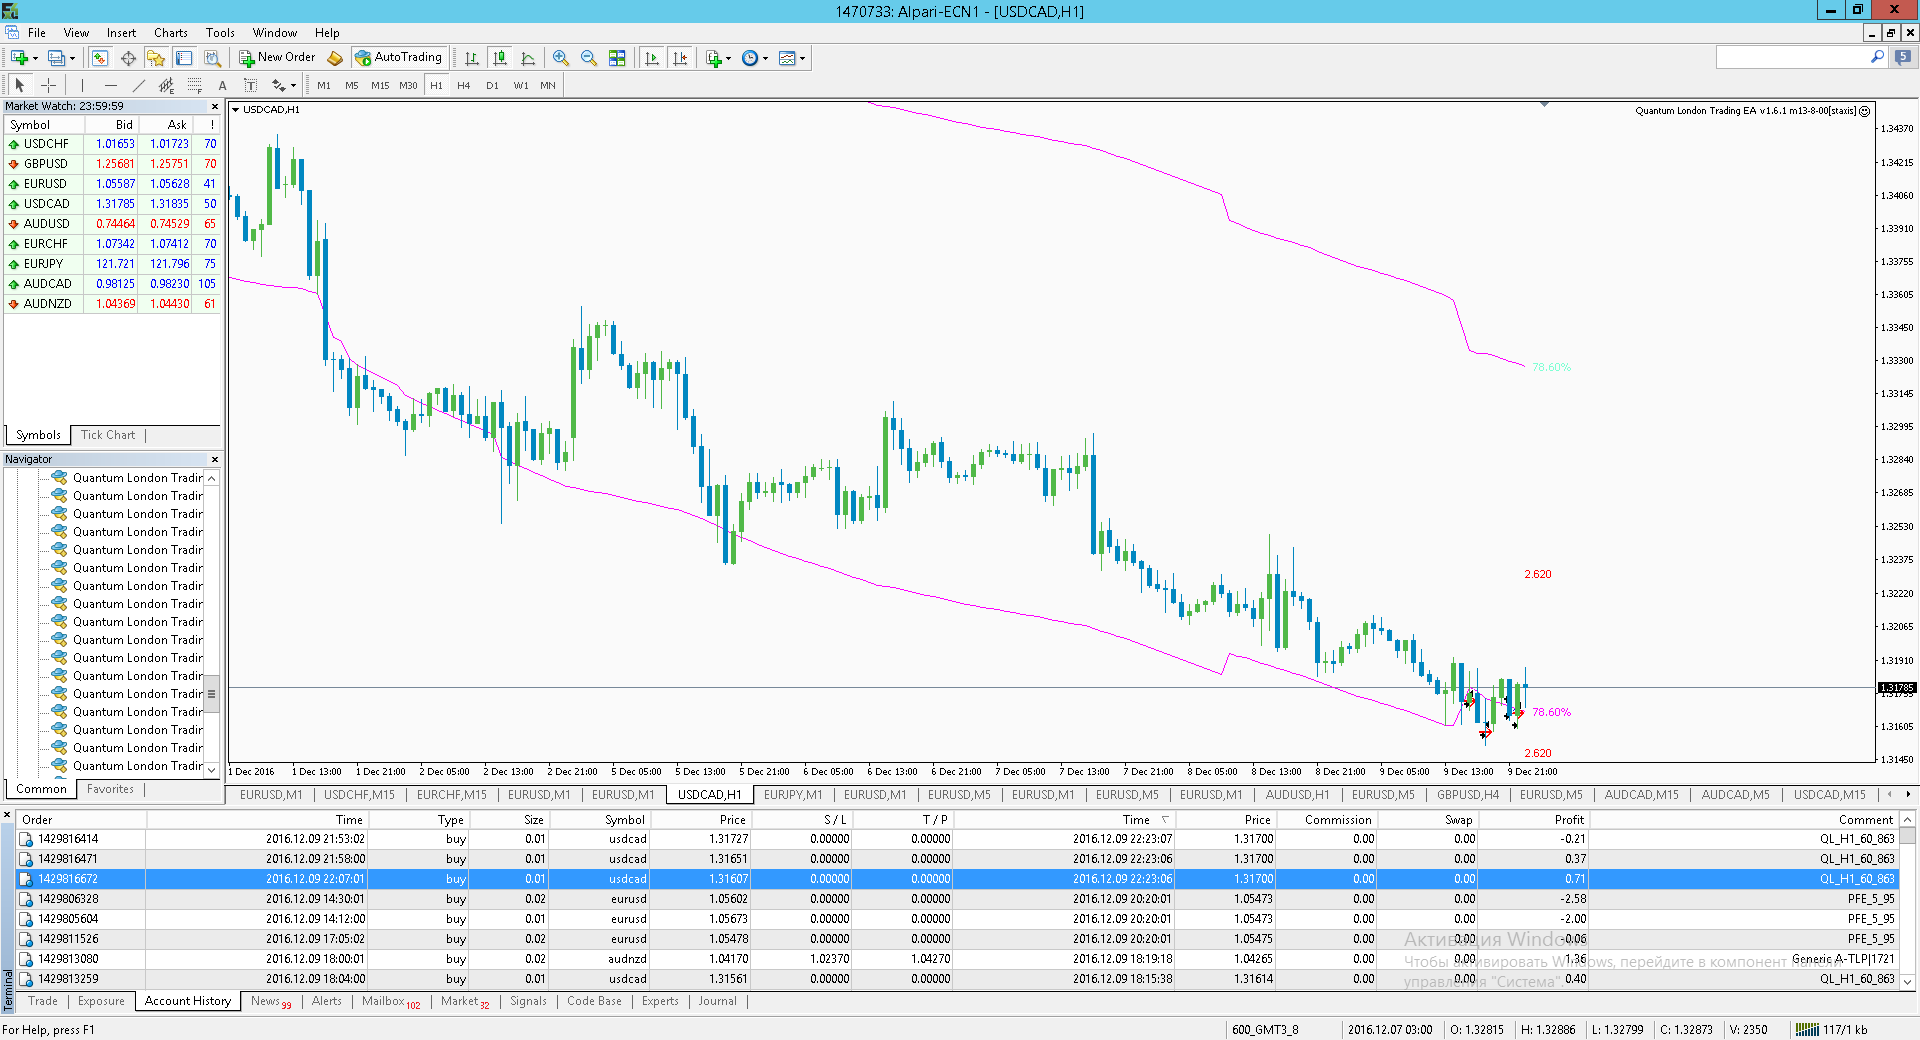Open the Insert menu

(121, 33)
